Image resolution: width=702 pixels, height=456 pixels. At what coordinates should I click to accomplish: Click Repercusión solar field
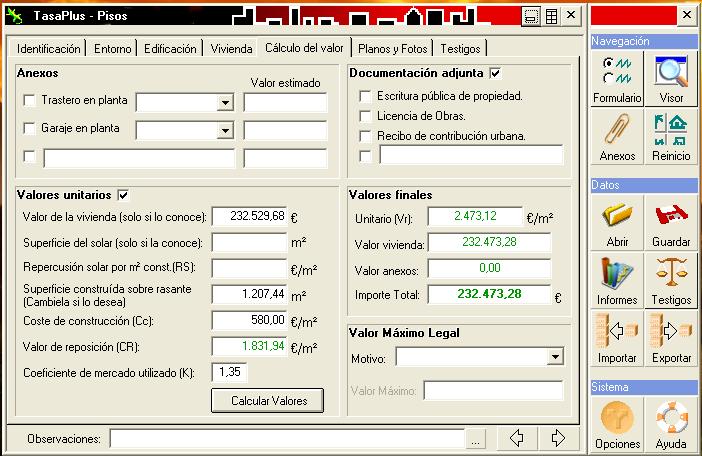(x=249, y=268)
